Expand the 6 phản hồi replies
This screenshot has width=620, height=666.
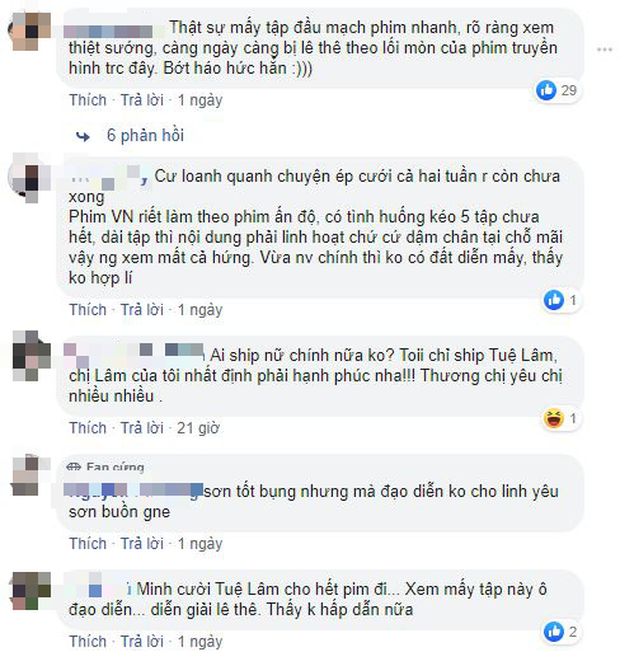(145, 135)
